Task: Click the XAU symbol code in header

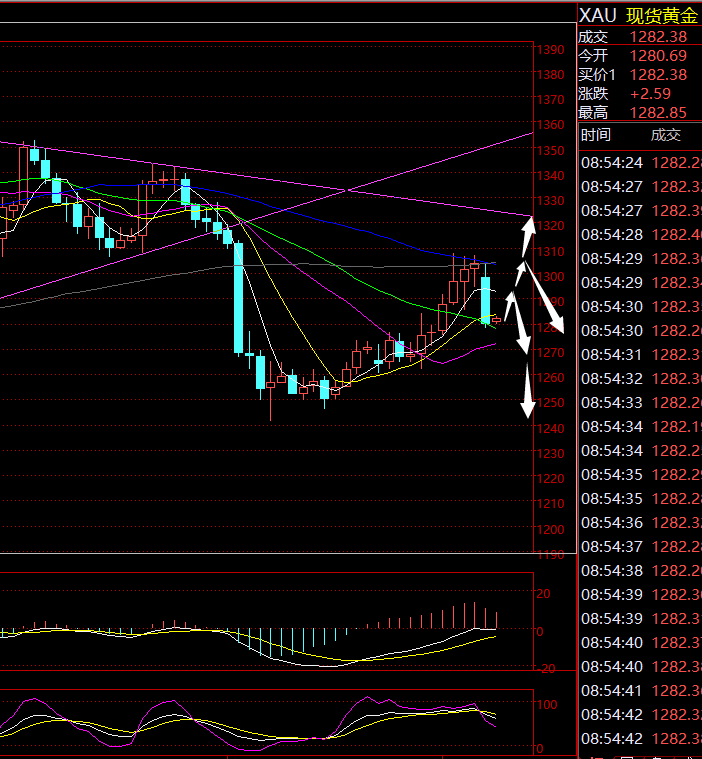Action: click(597, 15)
